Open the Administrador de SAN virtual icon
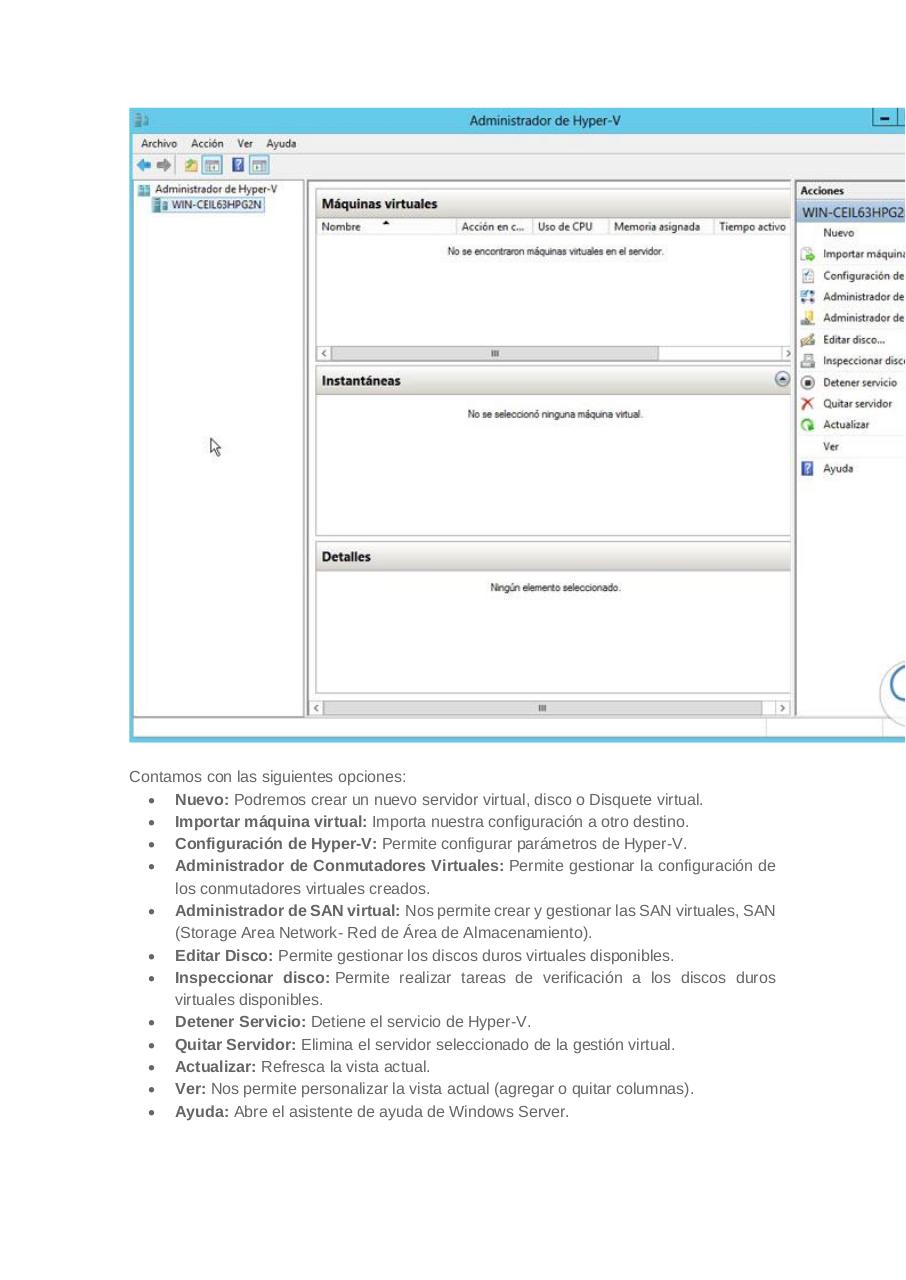This screenshot has width=906, height=1280. click(806, 317)
